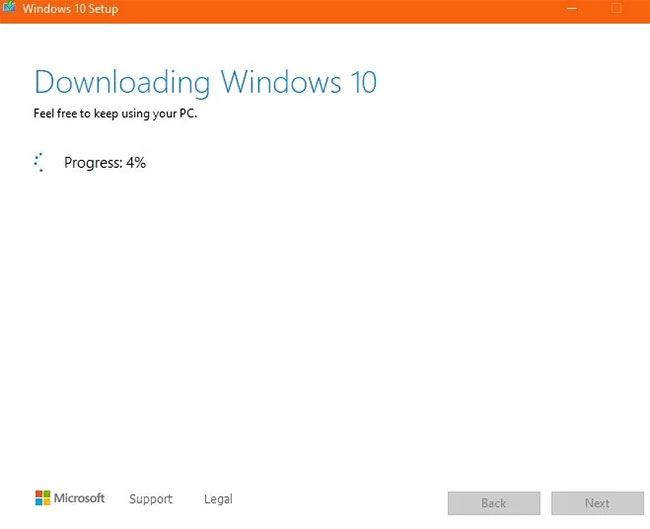Minimize the Windows 10 Setup window
Image resolution: width=650 pixels, height=529 pixels.
[x=572, y=9]
